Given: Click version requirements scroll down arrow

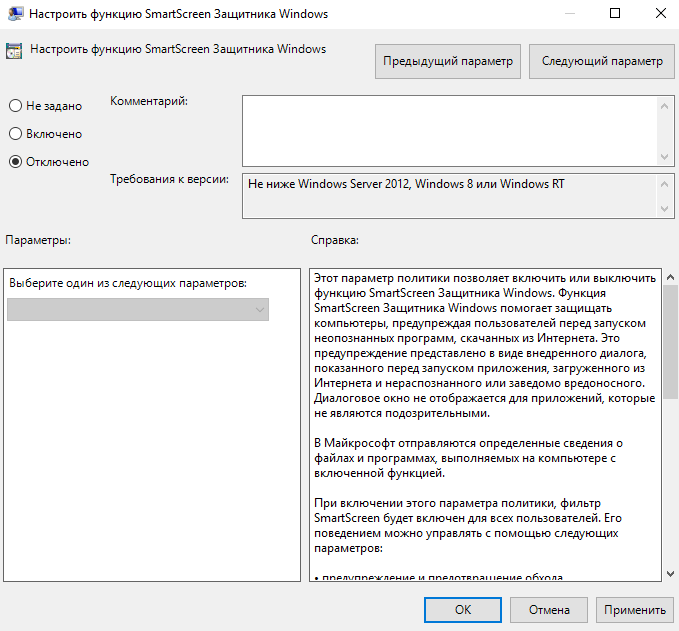Looking at the screenshot, I should (x=665, y=209).
